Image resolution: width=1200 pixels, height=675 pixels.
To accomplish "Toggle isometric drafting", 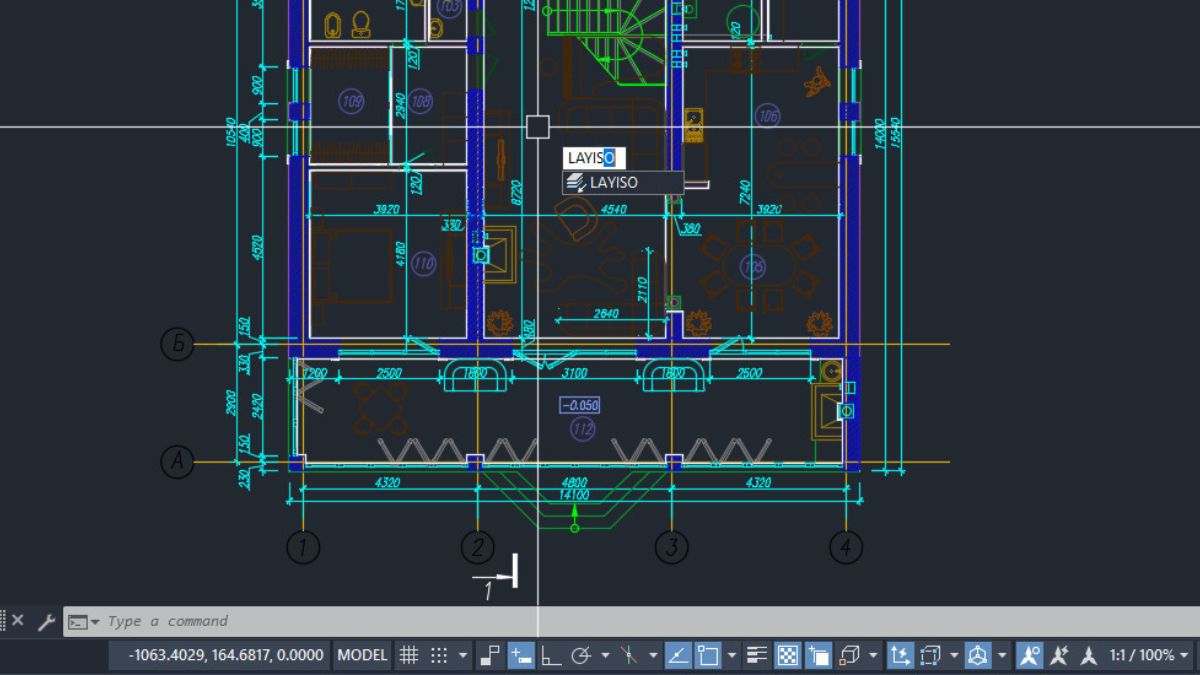I will 629,655.
